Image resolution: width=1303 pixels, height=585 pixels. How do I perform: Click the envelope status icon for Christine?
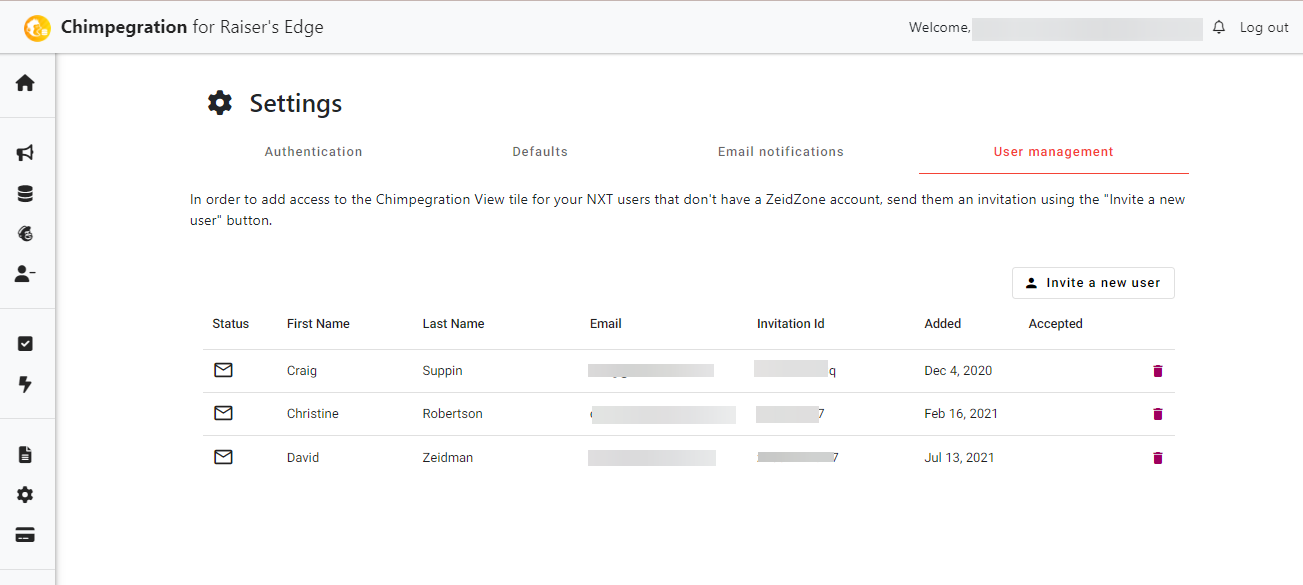(x=223, y=413)
